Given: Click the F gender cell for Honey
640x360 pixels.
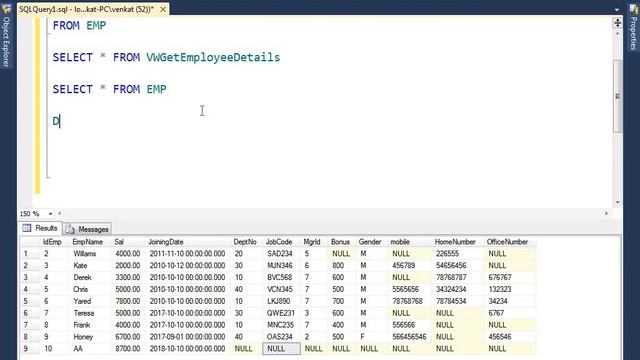Looking at the screenshot, I should [372, 337].
